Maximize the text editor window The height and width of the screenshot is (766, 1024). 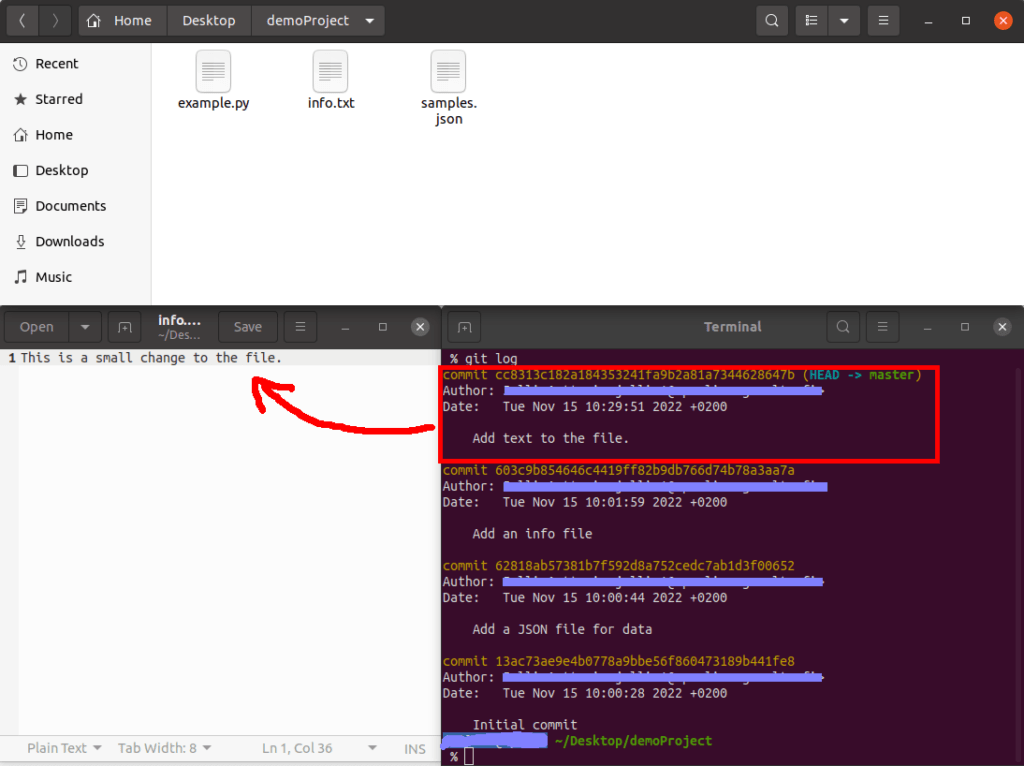(383, 327)
